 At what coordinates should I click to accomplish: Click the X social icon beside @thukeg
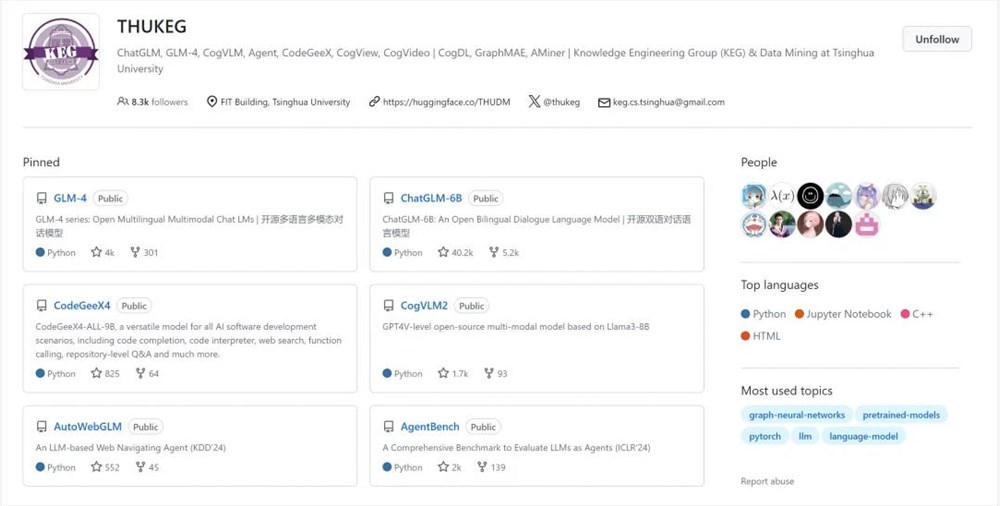(534, 102)
